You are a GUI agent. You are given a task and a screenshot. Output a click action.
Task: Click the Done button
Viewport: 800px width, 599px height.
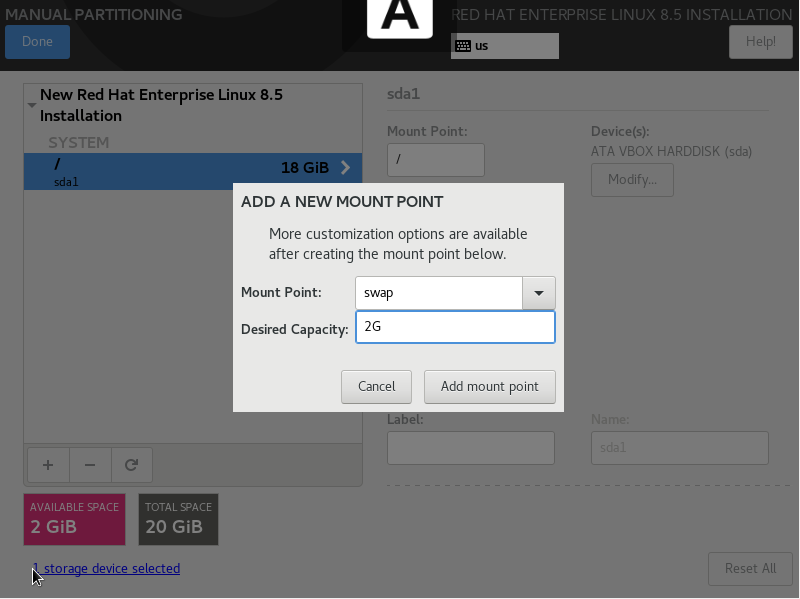37,42
